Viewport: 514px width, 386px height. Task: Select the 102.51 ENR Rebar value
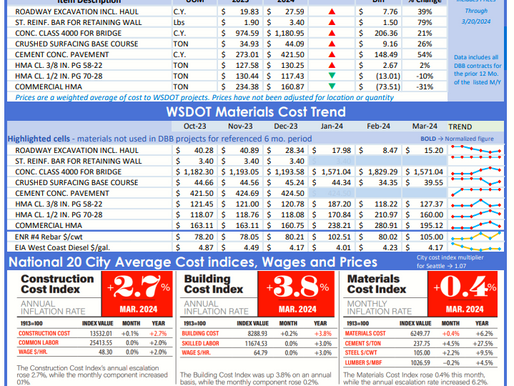(339, 237)
